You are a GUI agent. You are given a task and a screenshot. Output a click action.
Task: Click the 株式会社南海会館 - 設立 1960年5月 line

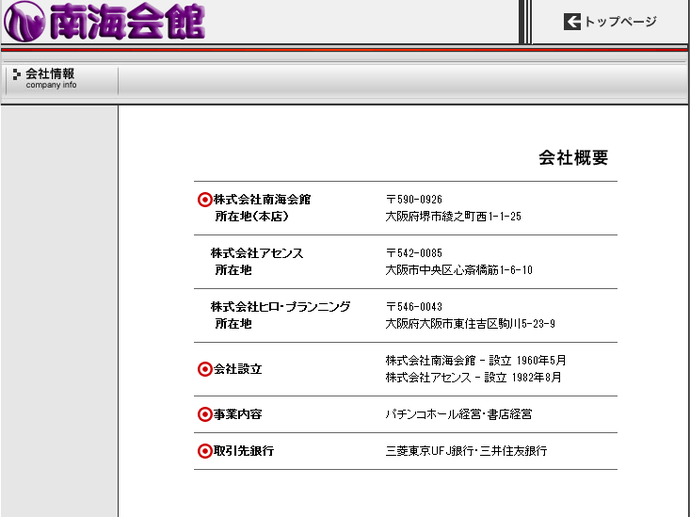(476, 360)
